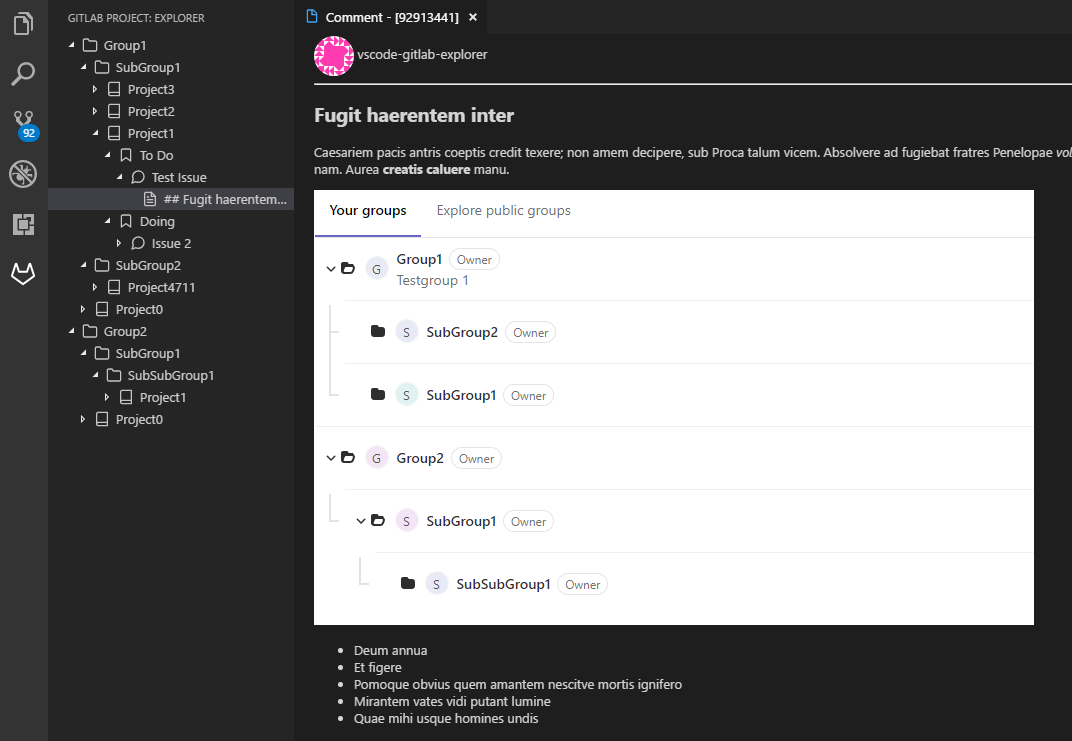The width and height of the screenshot is (1072, 741).
Task: Expand the Issue 2 tree item
Action: 119,243
